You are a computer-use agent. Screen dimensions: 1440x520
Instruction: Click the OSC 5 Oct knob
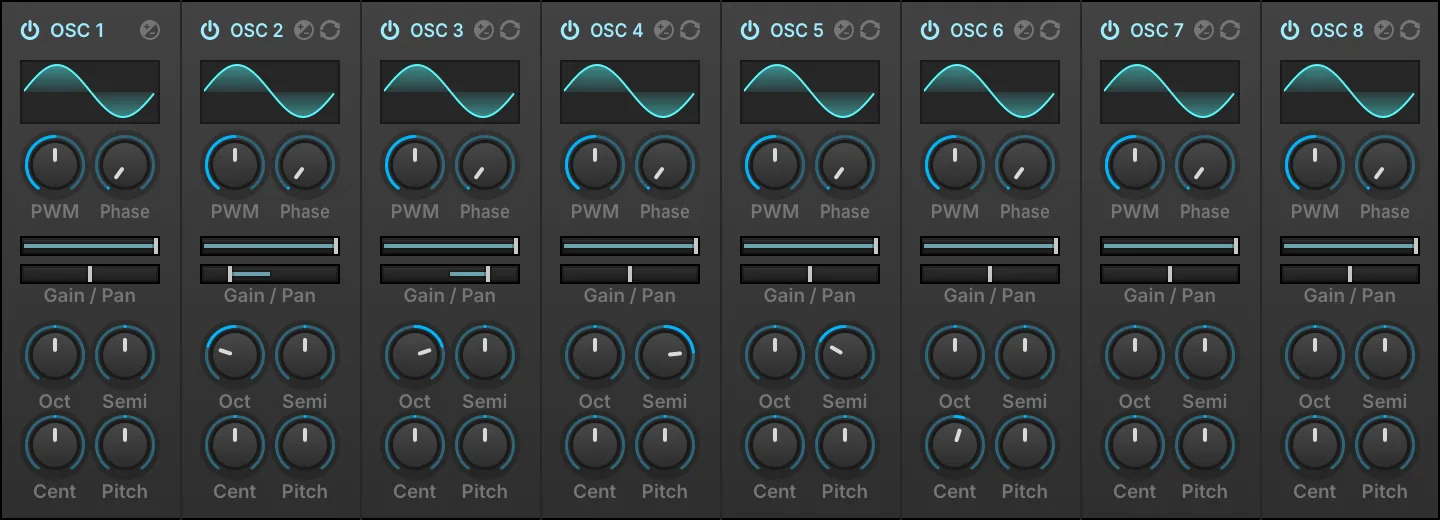coord(775,354)
